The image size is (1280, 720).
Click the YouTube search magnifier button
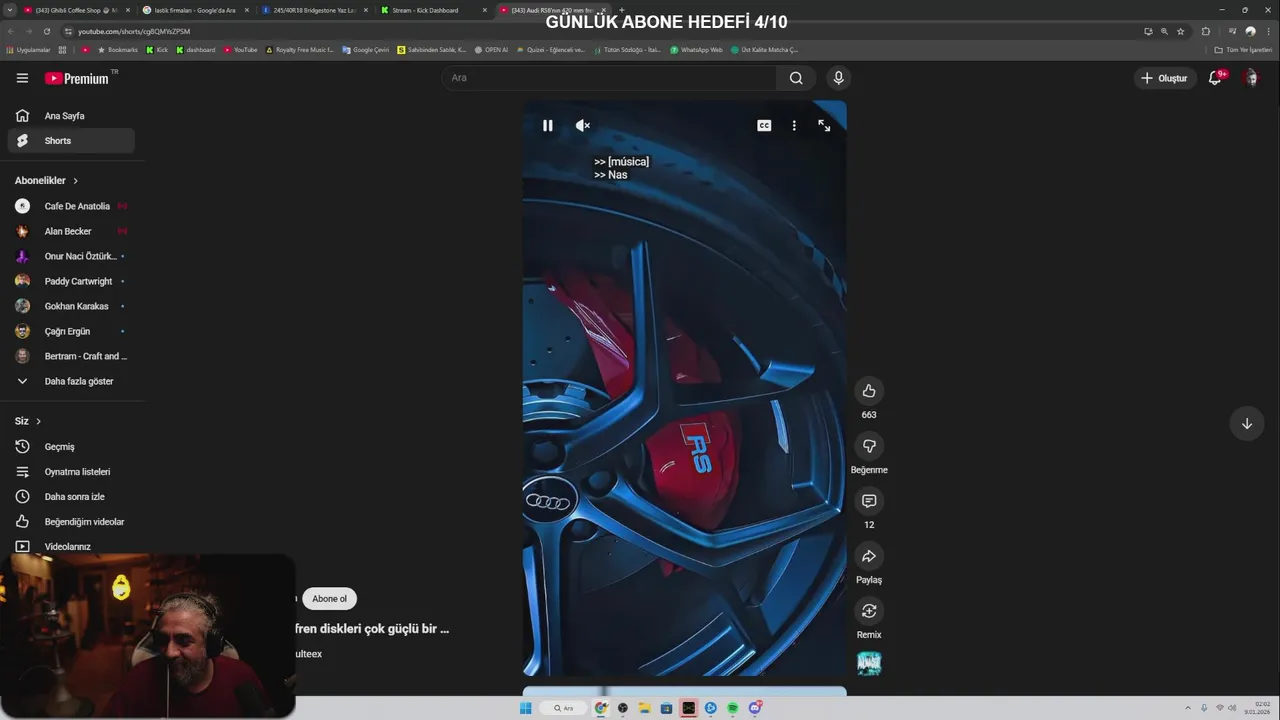[796, 78]
